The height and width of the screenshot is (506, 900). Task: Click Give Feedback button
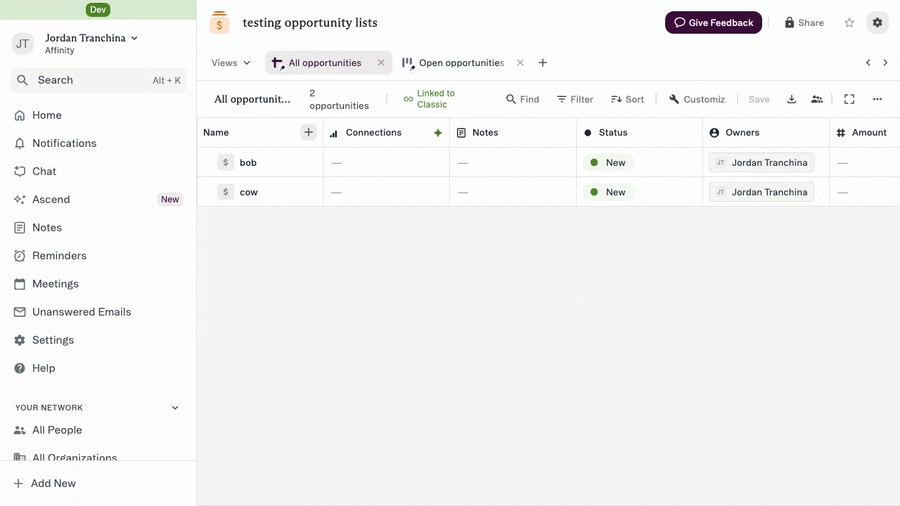713,22
